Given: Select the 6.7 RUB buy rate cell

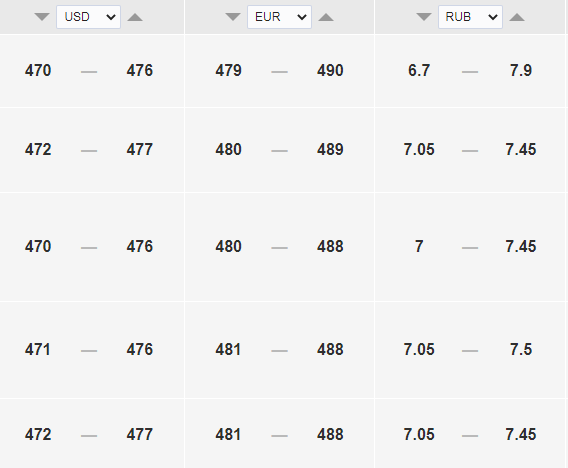Looking at the screenshot, I should [x=419, y=70].
